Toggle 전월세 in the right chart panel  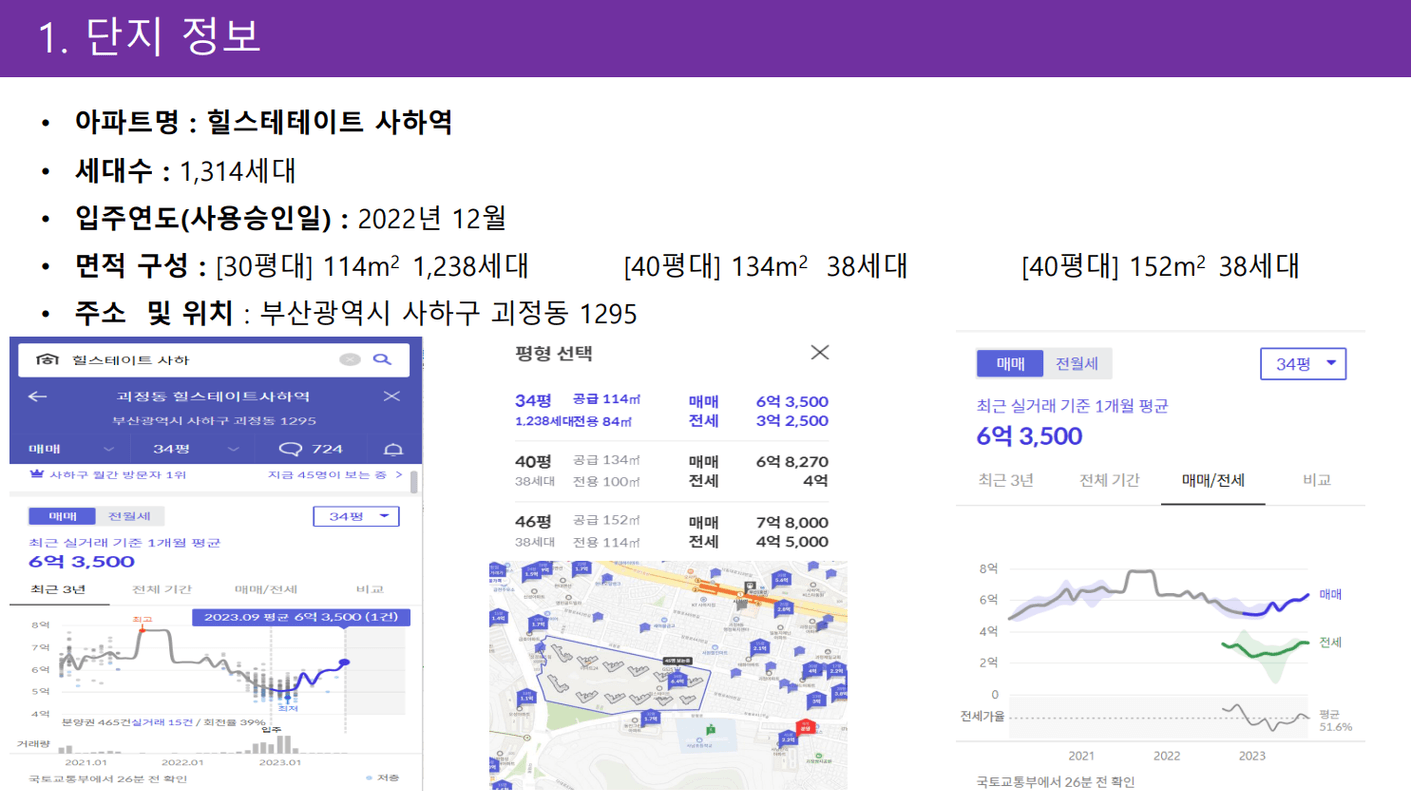pos(1077,364)
